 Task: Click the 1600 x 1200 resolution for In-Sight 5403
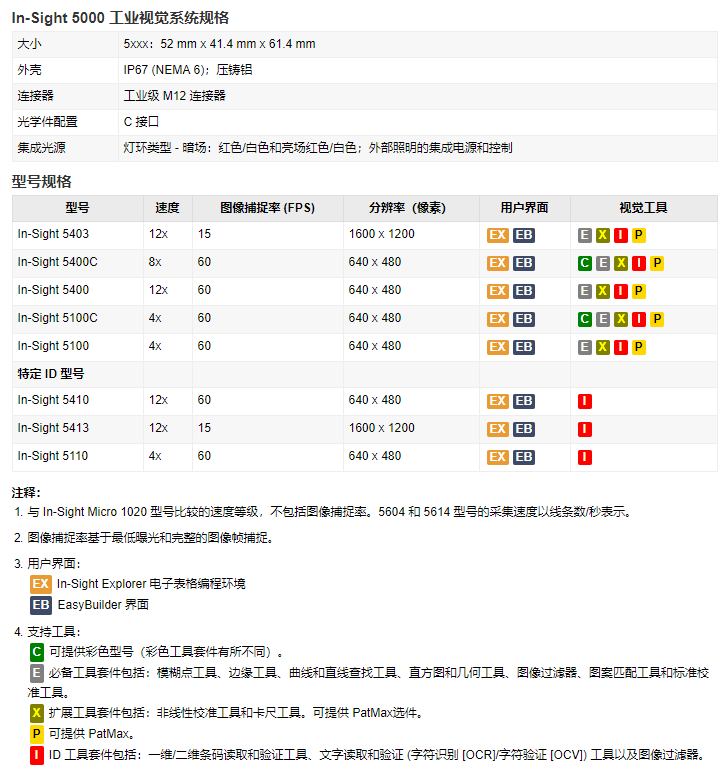point(381,234)
